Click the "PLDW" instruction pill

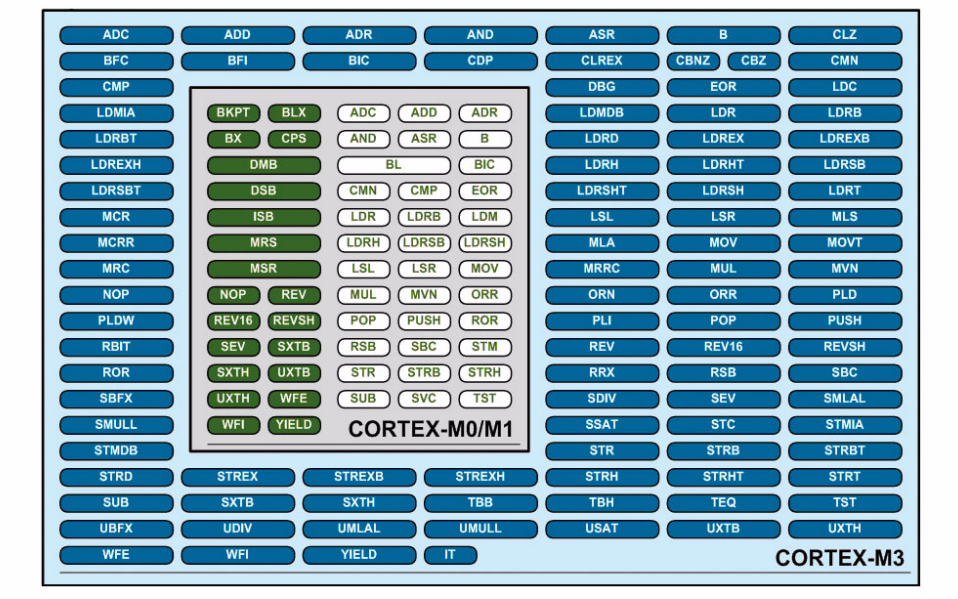coord(116,321)
